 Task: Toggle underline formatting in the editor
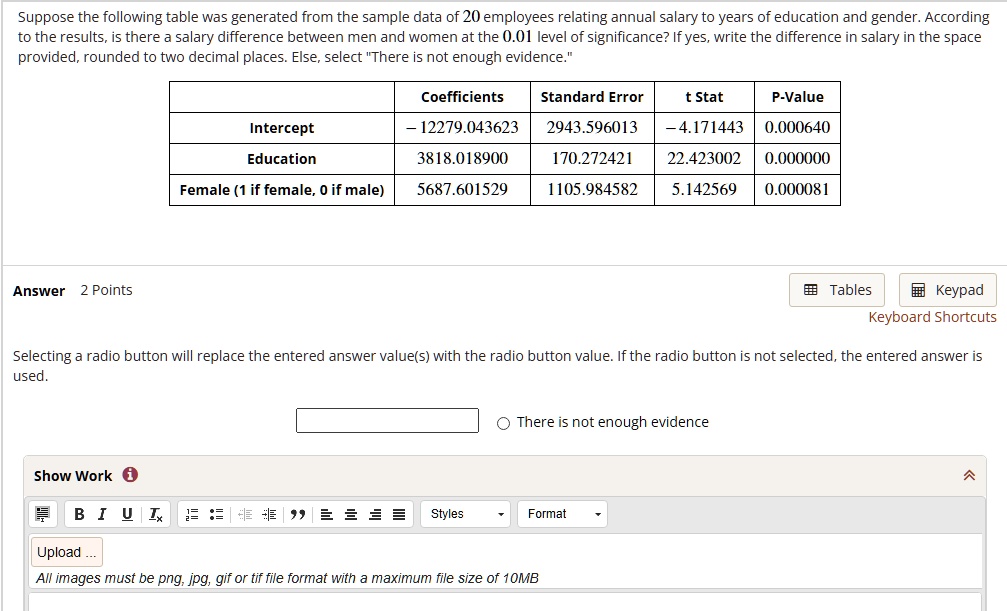point(125,514)
